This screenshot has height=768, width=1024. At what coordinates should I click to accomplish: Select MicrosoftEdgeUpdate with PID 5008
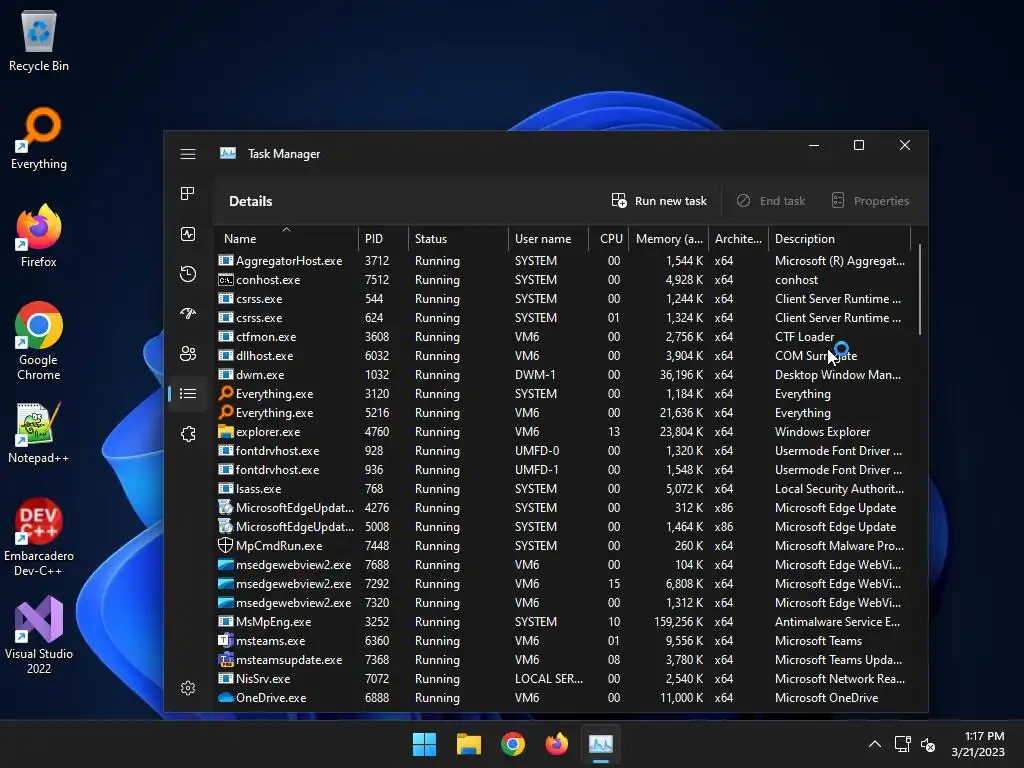pyautogui.click(x=564, y=526)
